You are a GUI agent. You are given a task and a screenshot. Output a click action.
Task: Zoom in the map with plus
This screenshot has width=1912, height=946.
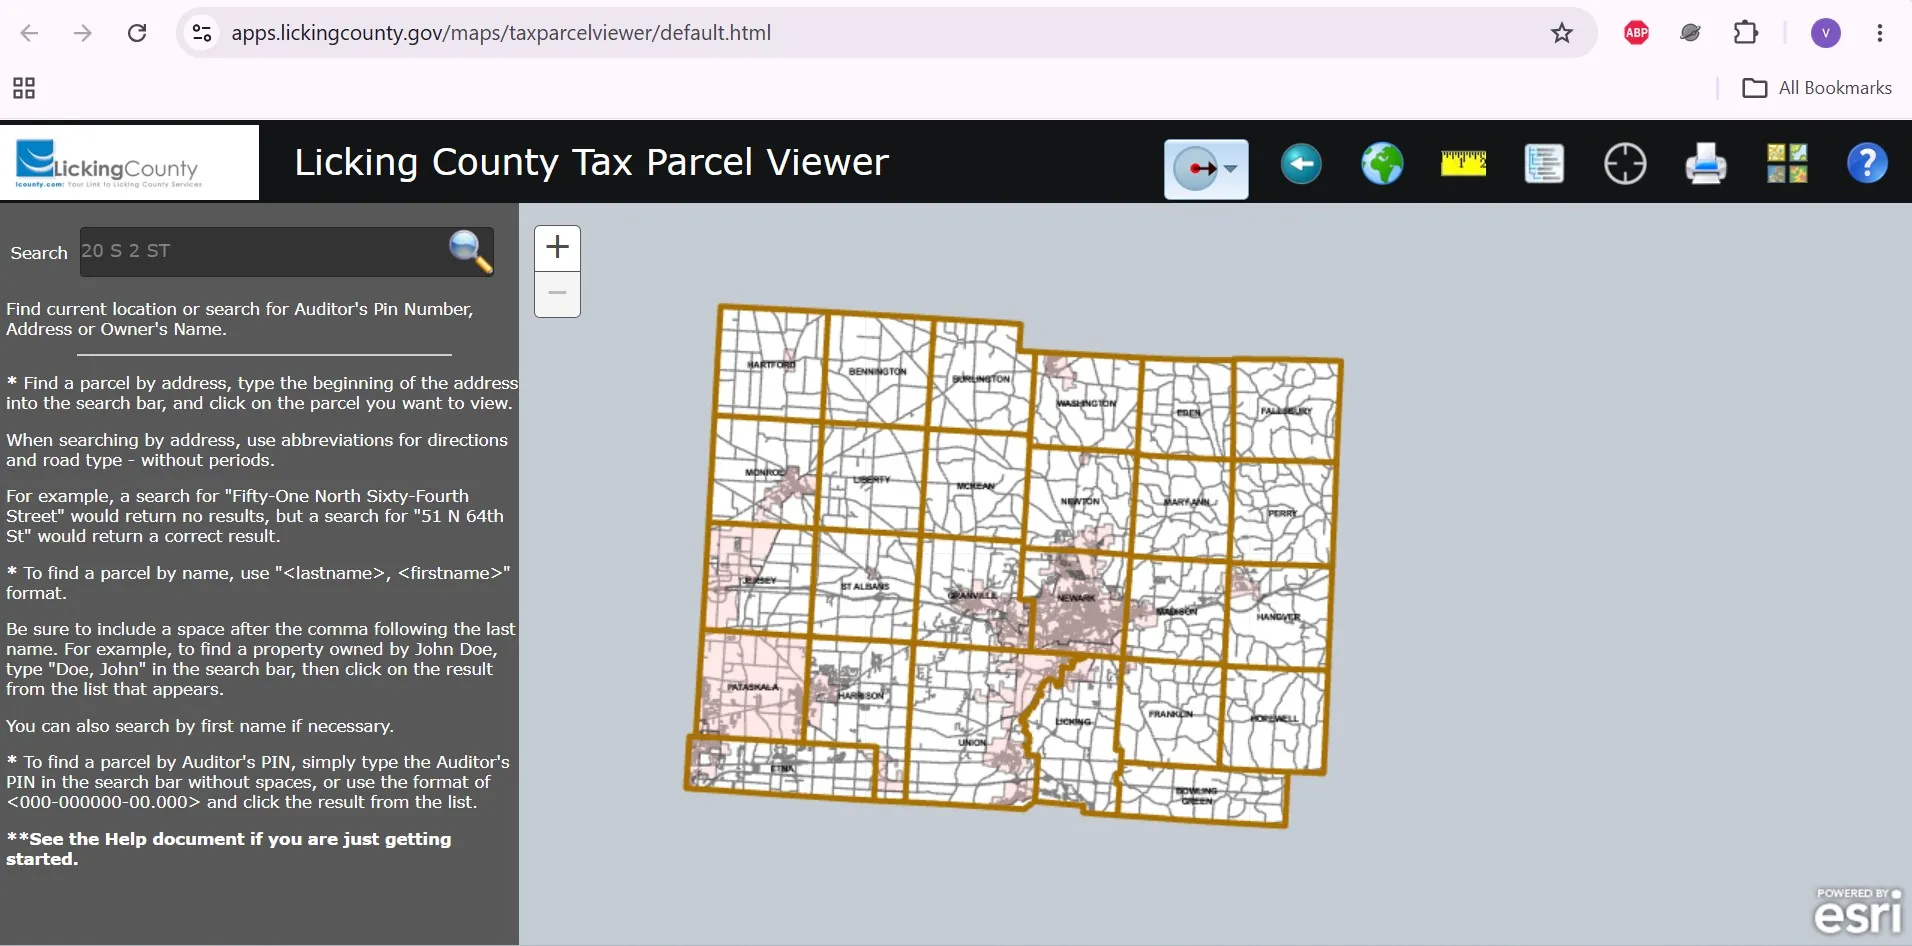tap(557, 248)
